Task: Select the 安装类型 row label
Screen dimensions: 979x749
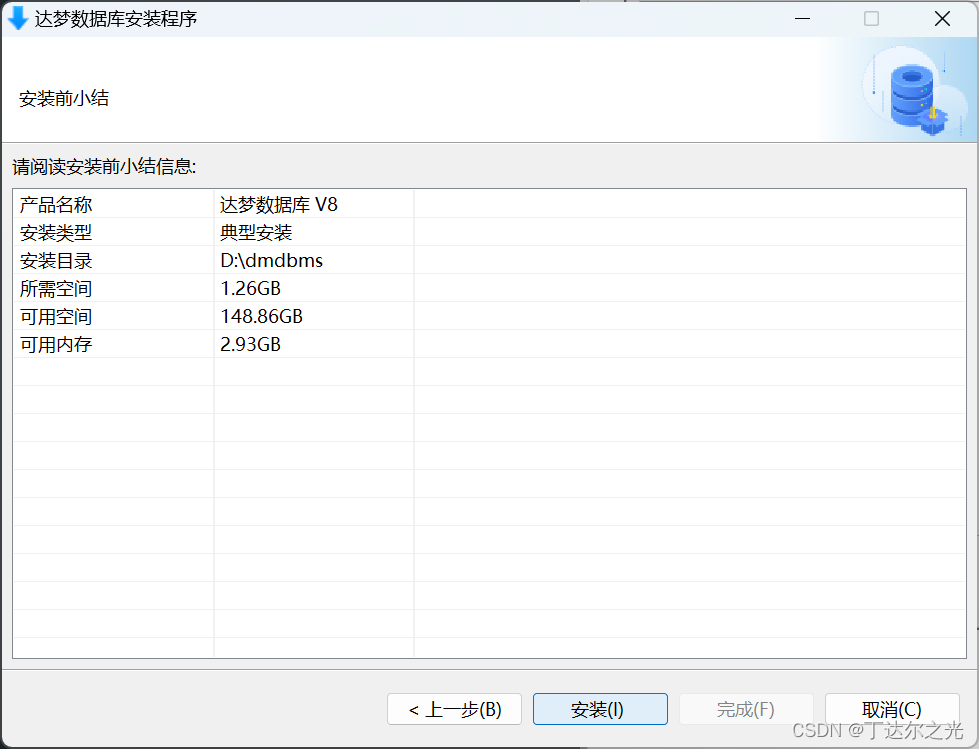Action: click(56, 233)
